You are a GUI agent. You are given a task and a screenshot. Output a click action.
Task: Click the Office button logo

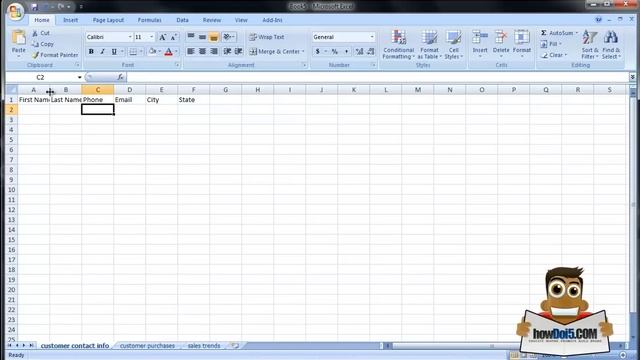pos(15,12)
